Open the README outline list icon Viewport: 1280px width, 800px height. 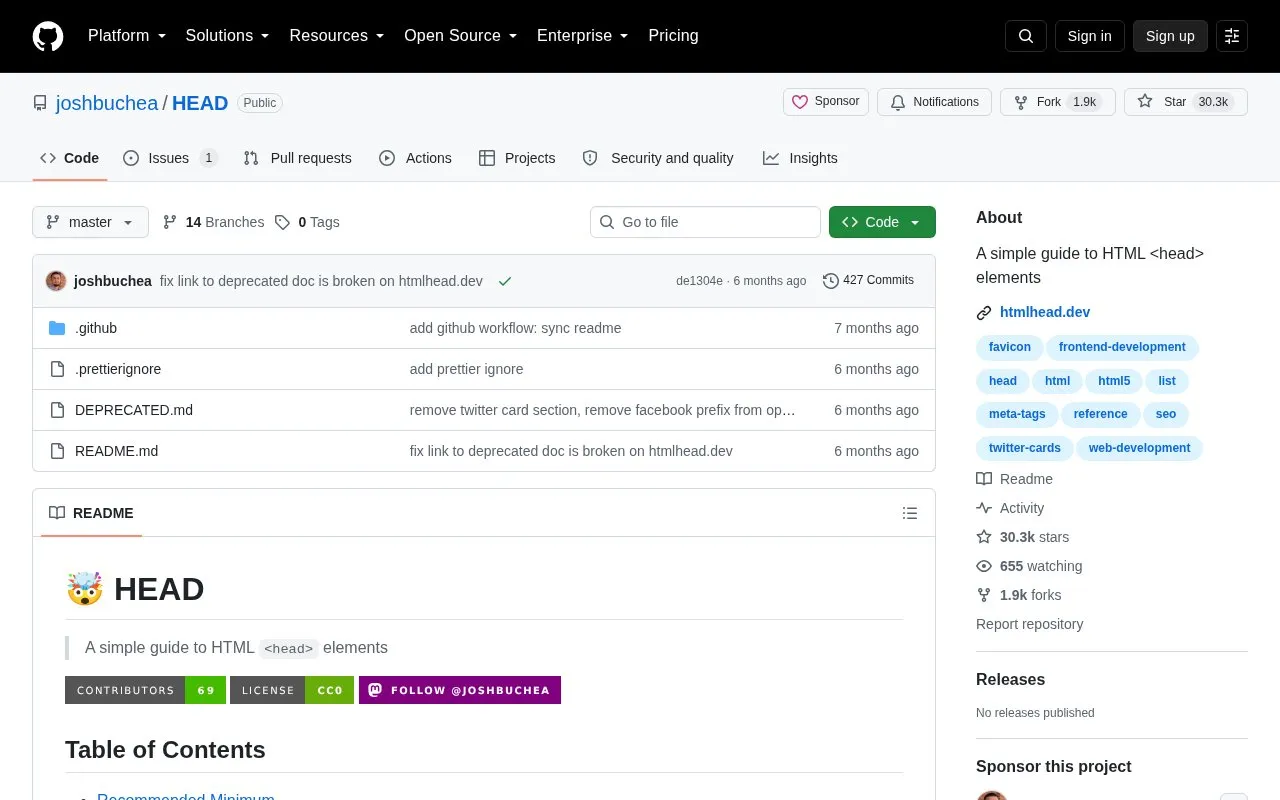click(x=910, y=513)
